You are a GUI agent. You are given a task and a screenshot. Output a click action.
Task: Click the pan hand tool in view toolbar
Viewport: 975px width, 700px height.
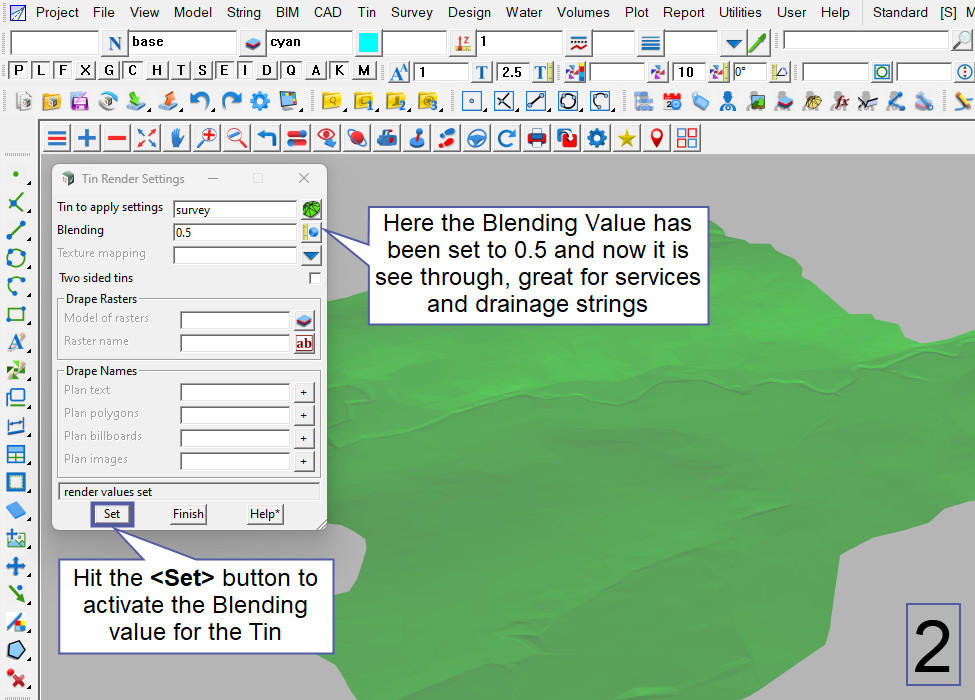[177, 138]
